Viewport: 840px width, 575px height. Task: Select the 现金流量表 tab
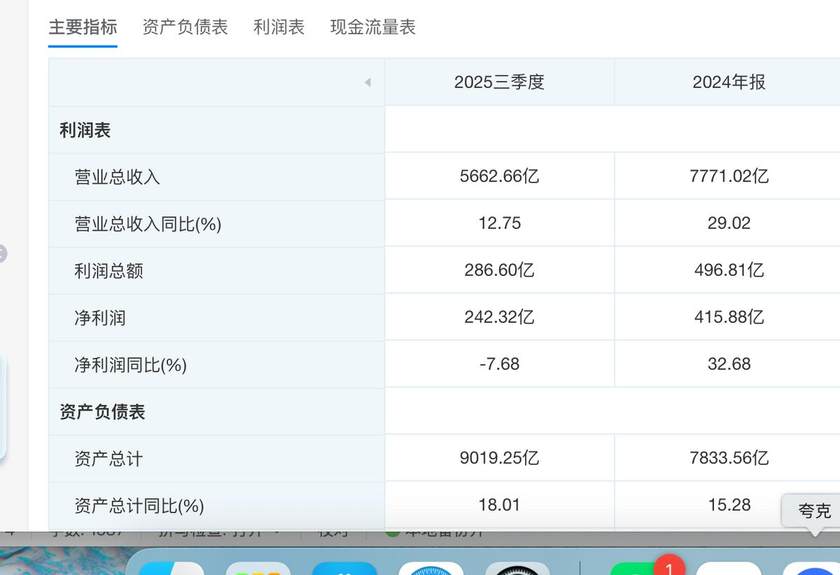(x=373, y=27)
